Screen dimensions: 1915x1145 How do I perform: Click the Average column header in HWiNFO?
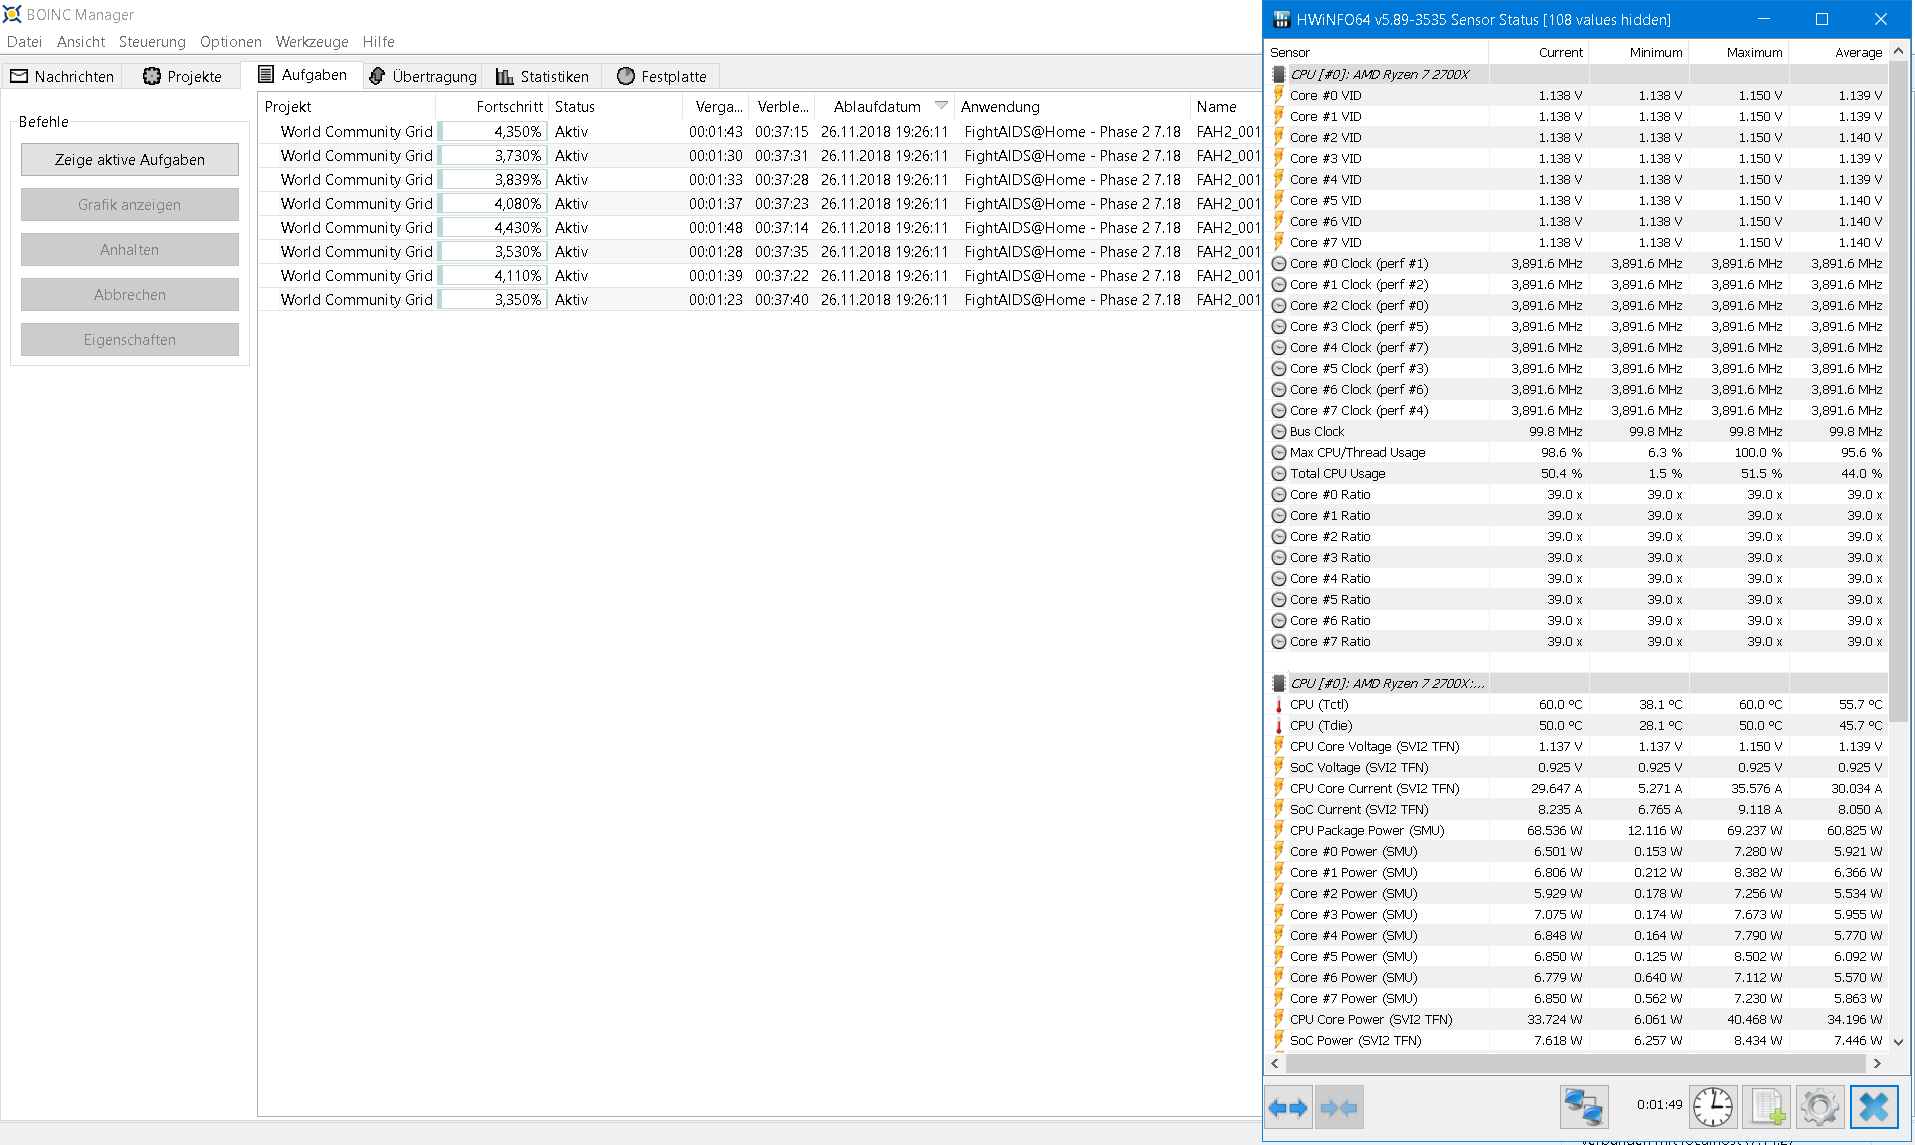pos(1838,52)
